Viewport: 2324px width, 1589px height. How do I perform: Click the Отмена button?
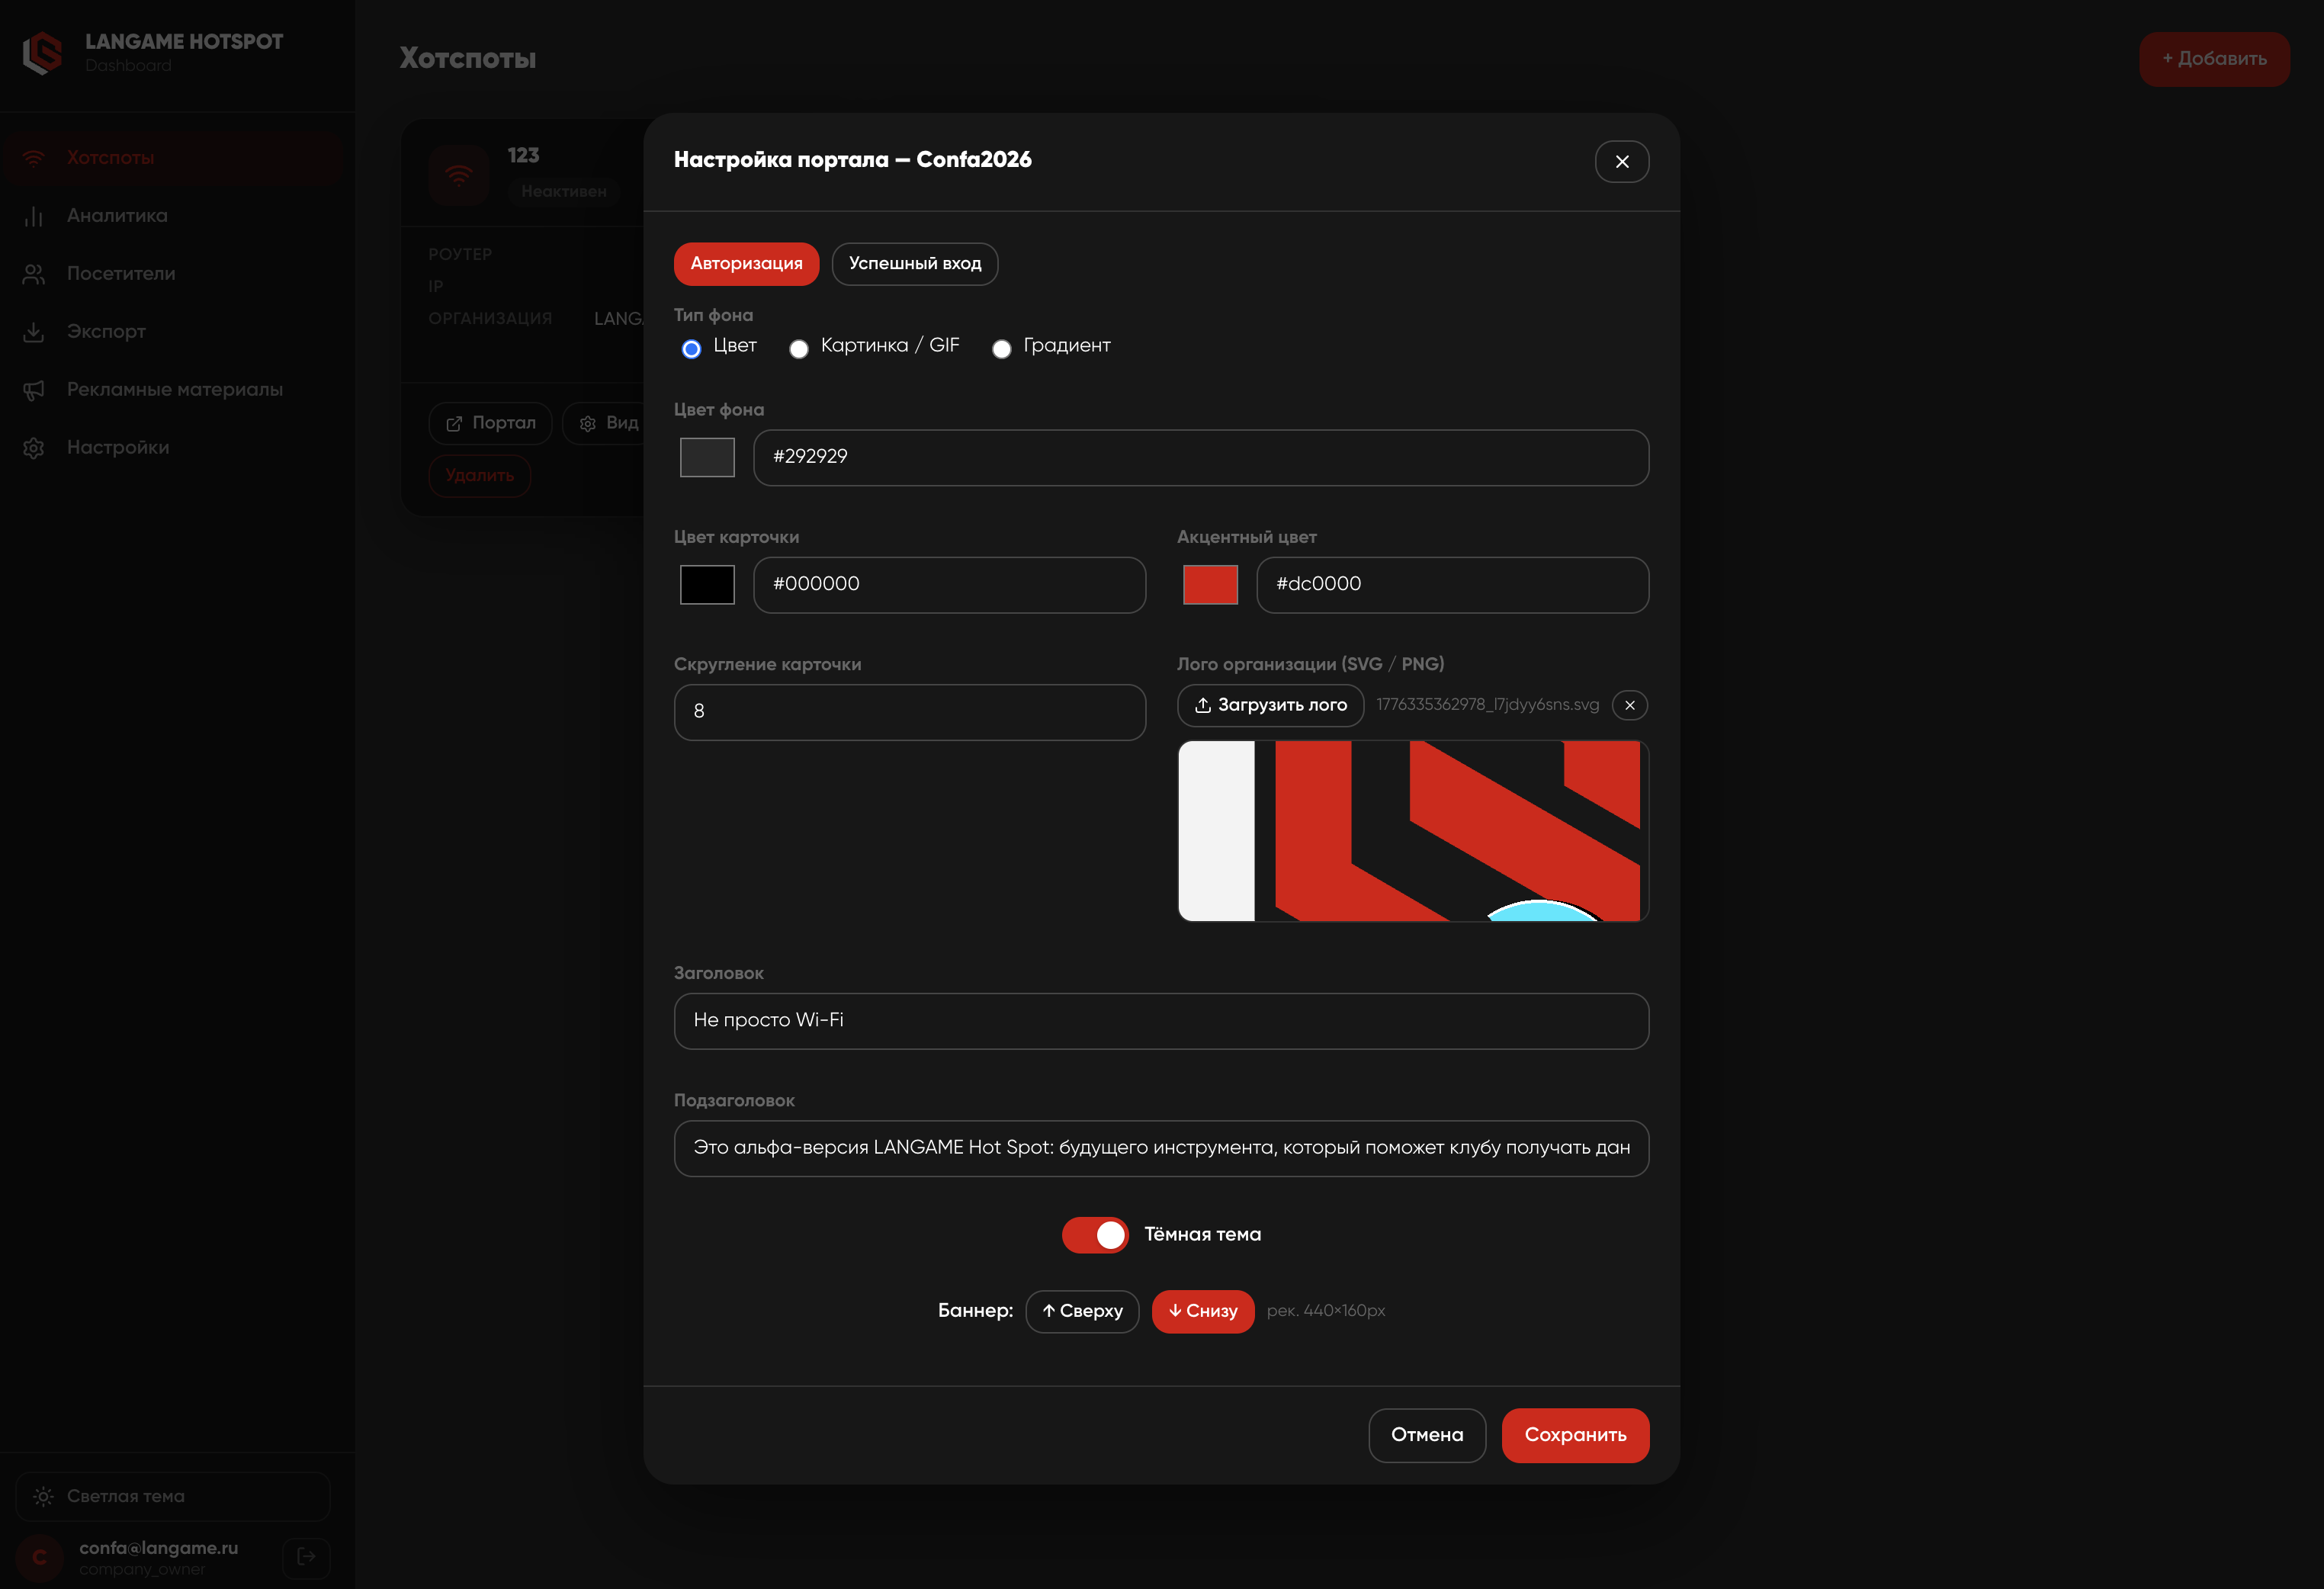[x=1426, y=1435]
